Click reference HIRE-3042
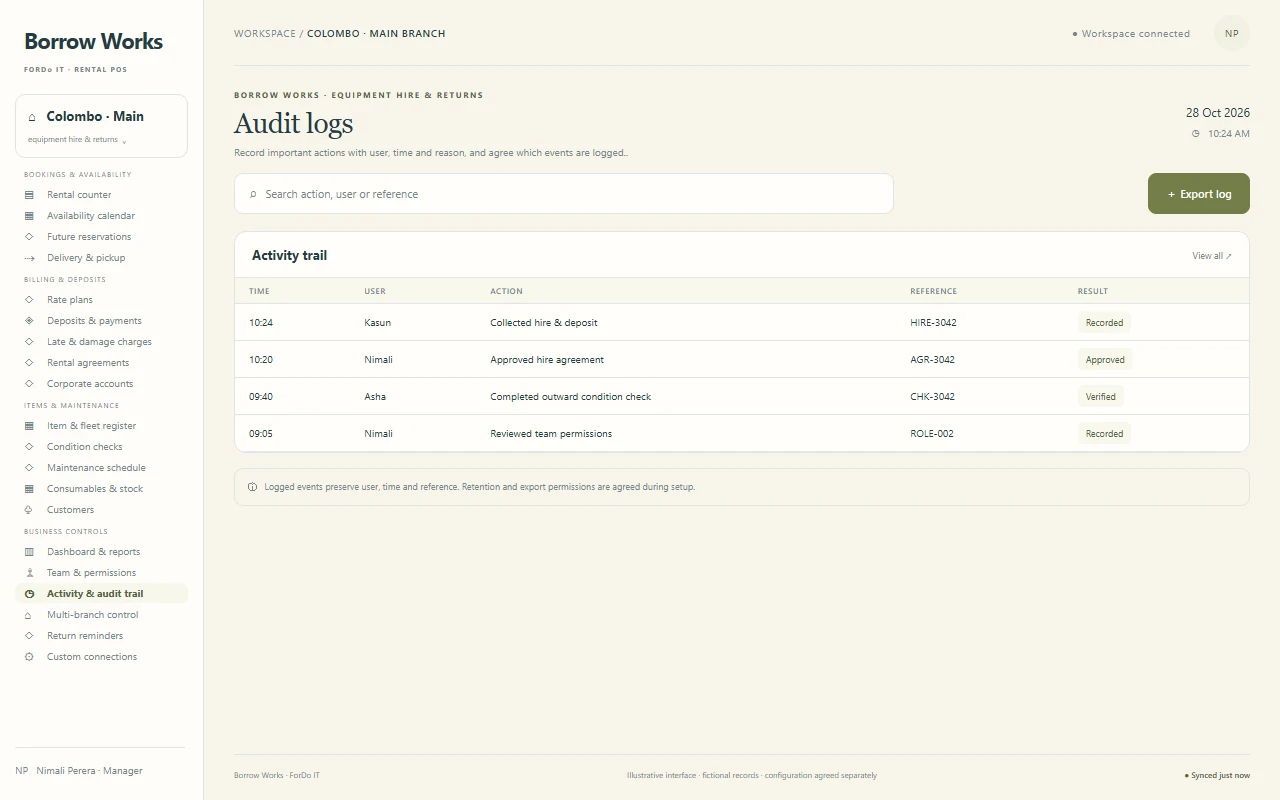 click(933, 323)
